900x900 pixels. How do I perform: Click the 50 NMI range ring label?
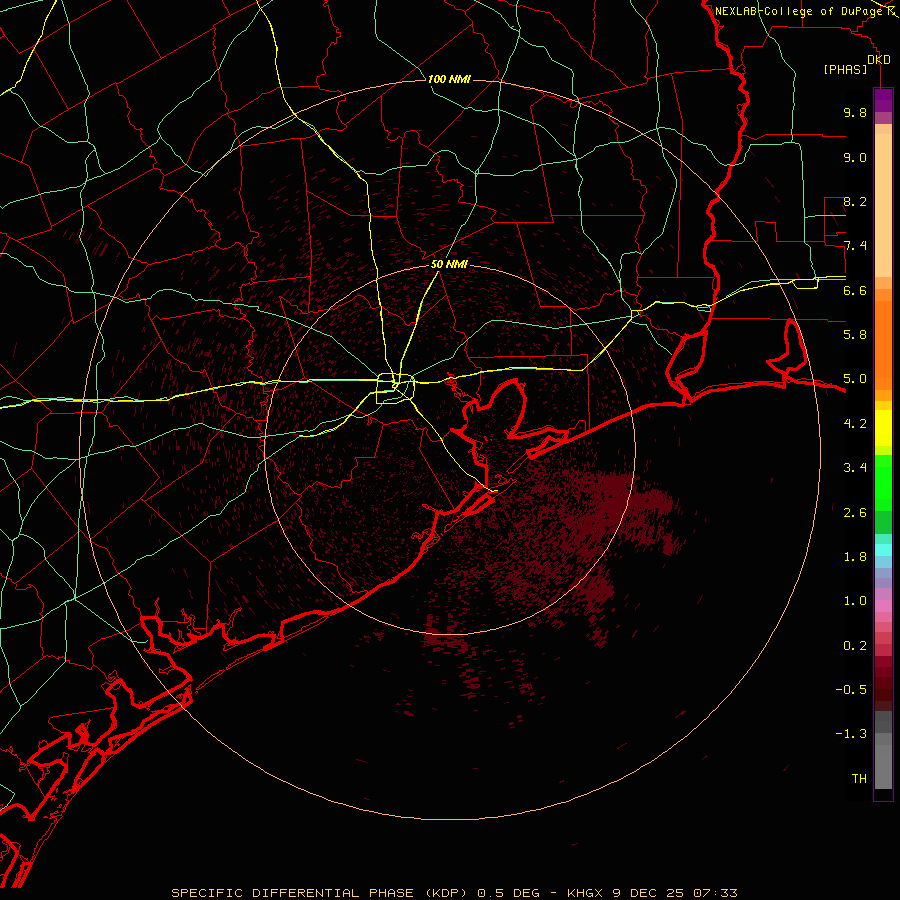click(449, 265)
